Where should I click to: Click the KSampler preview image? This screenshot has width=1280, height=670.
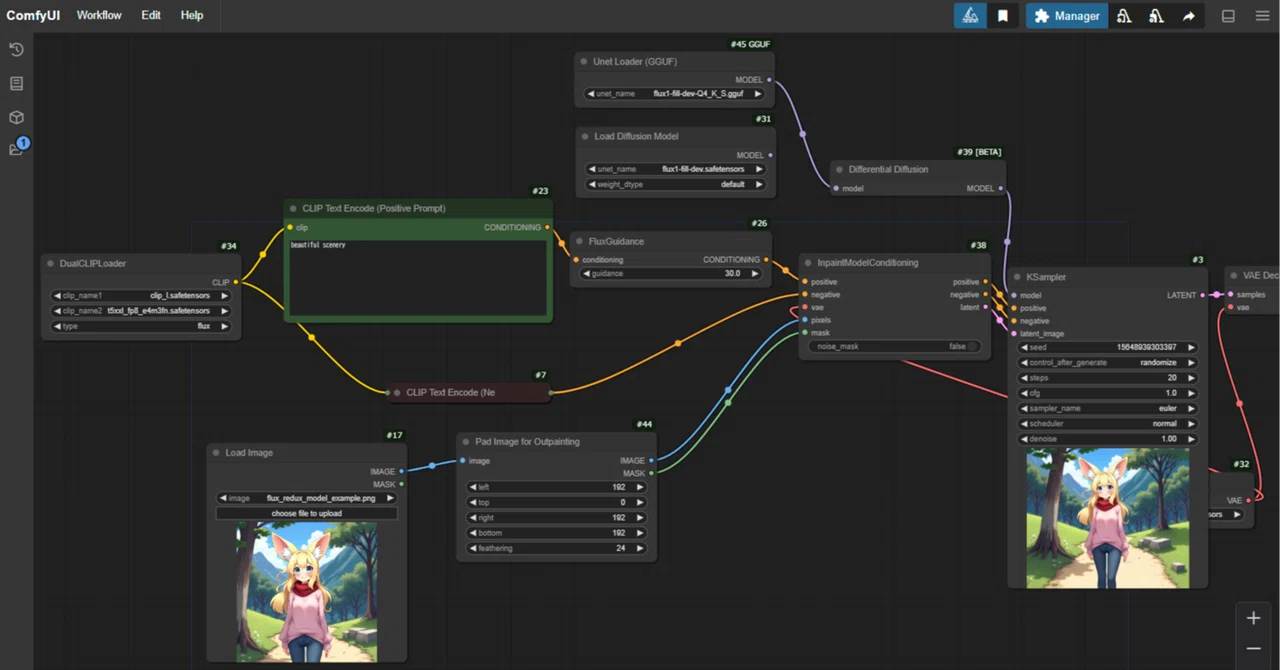click(x=1107, y=518)
